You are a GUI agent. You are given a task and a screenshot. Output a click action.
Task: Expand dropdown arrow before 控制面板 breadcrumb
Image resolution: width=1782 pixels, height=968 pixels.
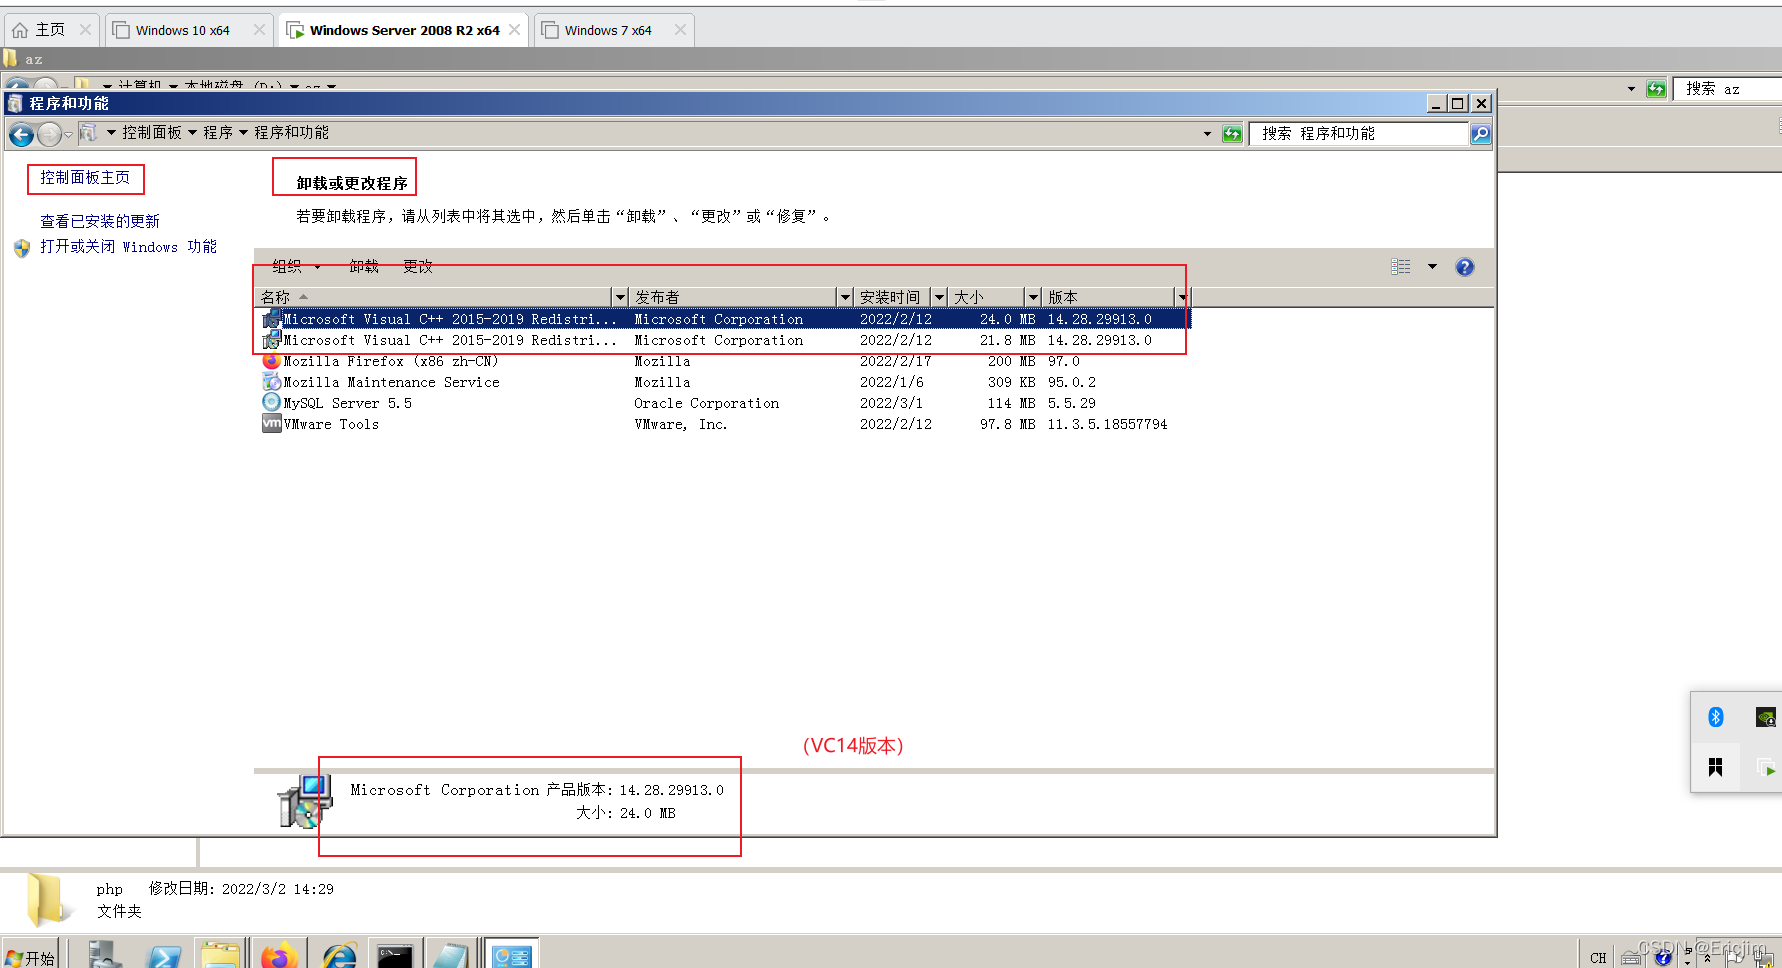(x=111, y=133)
